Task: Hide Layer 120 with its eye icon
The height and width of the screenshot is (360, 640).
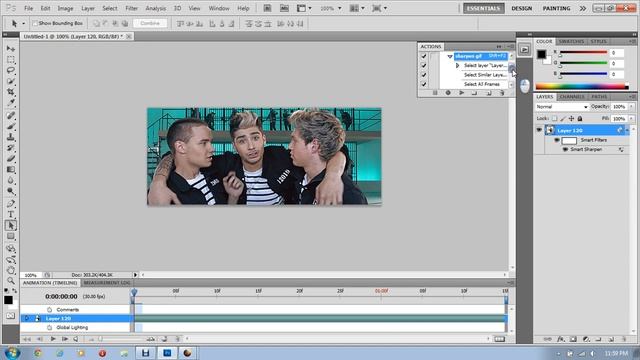Action: click(539, 130)
